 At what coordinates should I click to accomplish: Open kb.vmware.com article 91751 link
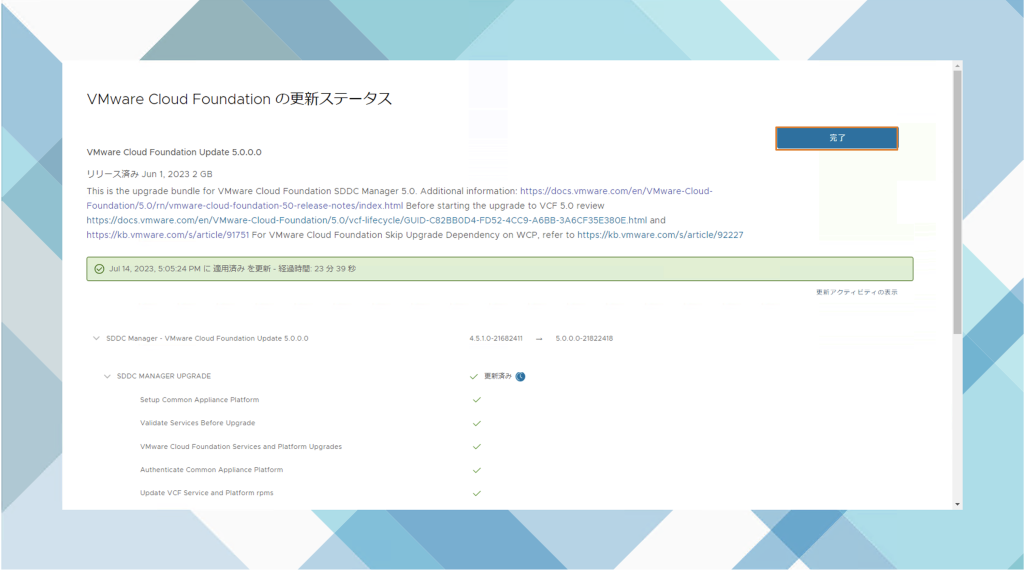click(x=168, y=235)
